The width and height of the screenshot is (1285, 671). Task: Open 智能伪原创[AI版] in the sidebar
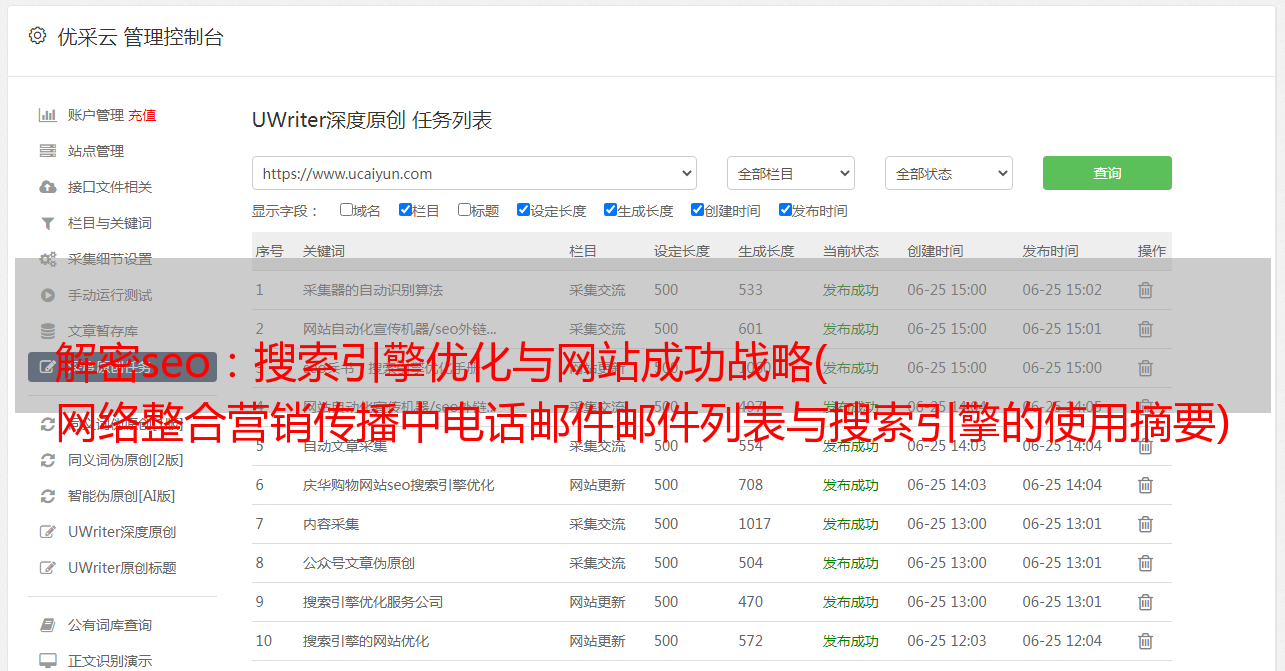[122, 496]
